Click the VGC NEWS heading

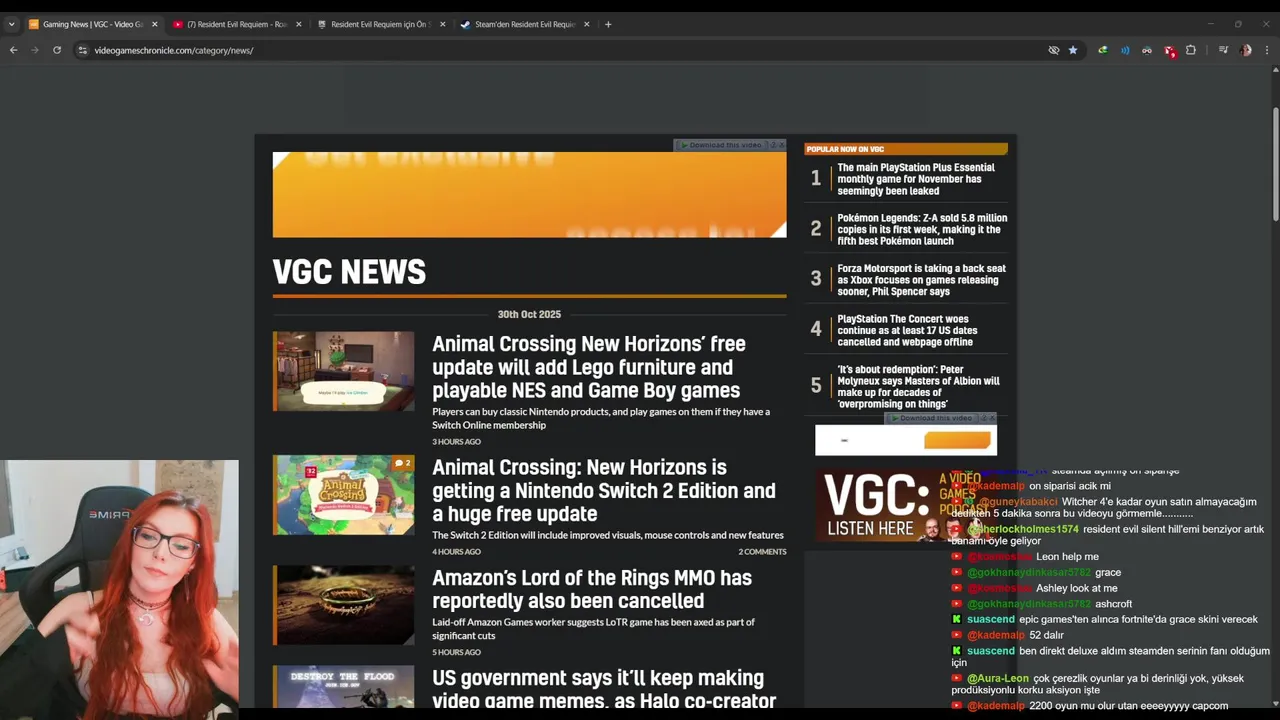pyautogui.click(x=349, y=272)
